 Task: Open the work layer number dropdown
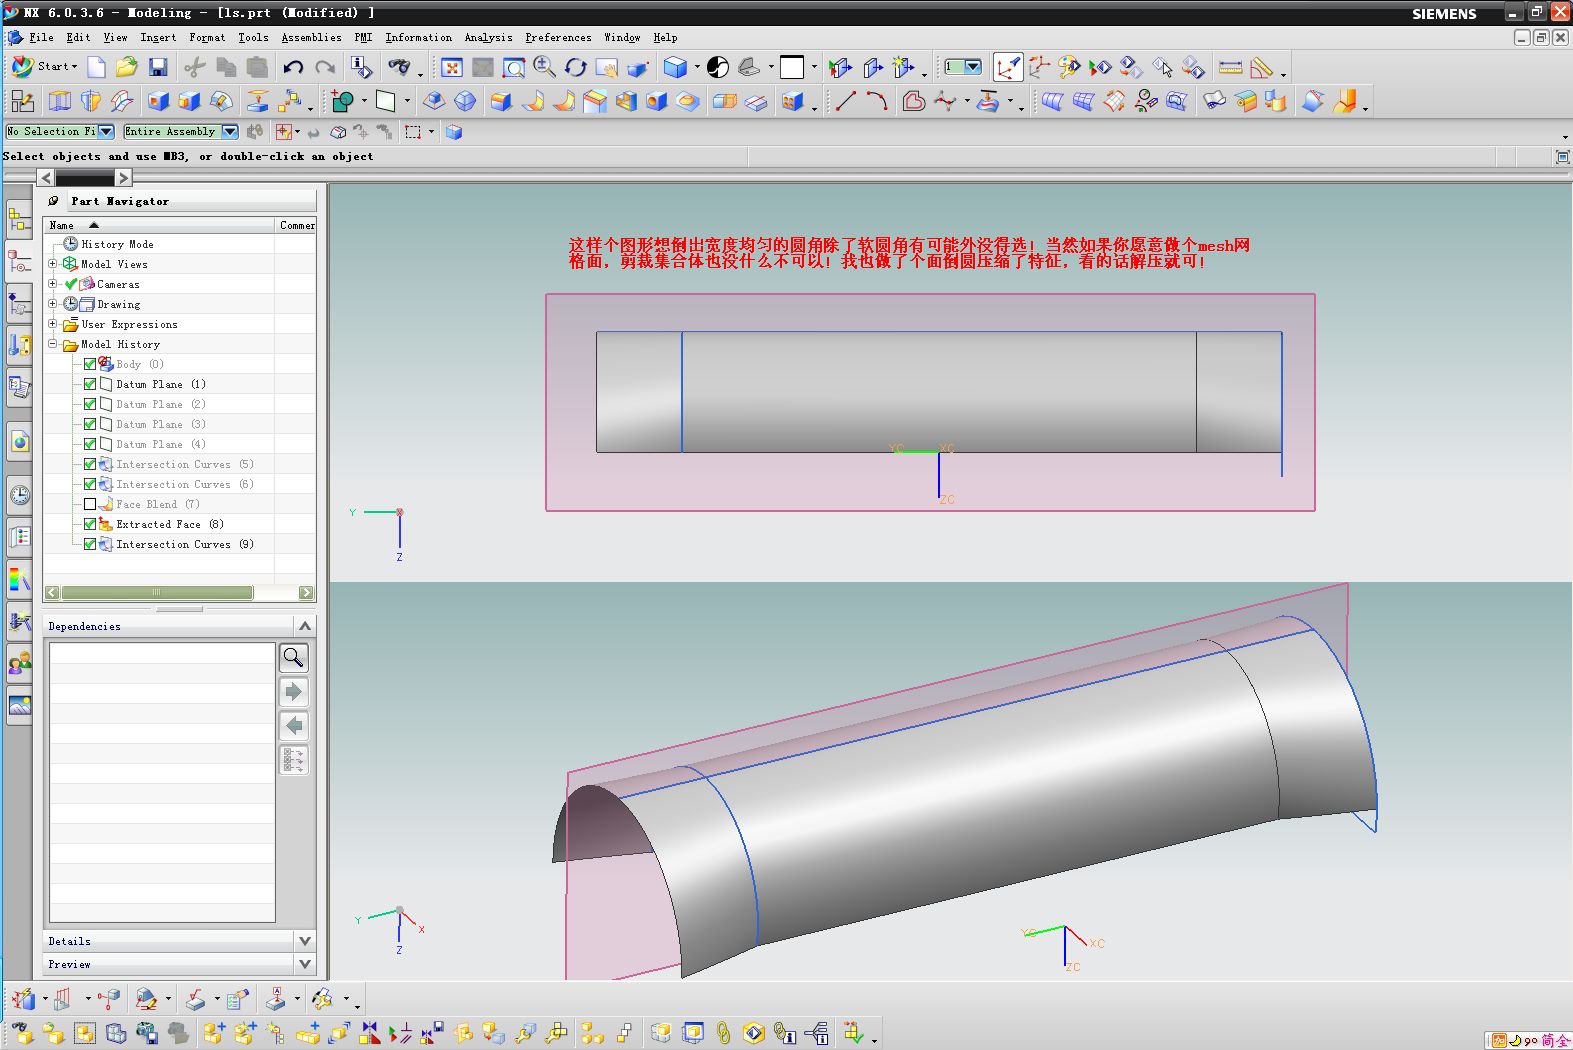[x=973, y=67]
